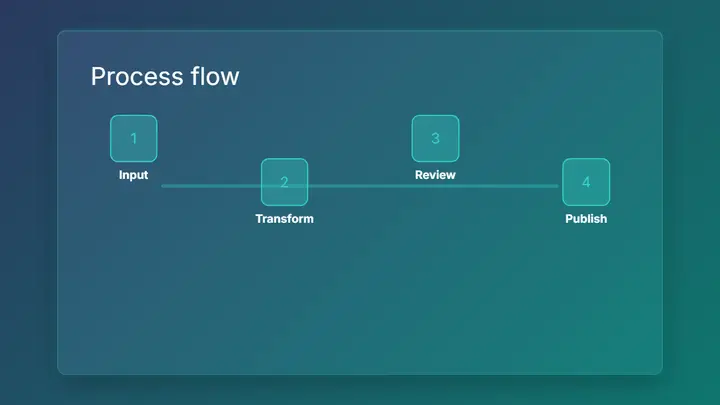This screenshot has width=720, height=405.
Task: Select the step 1 numbered box
Action: [x=134, y=138]
